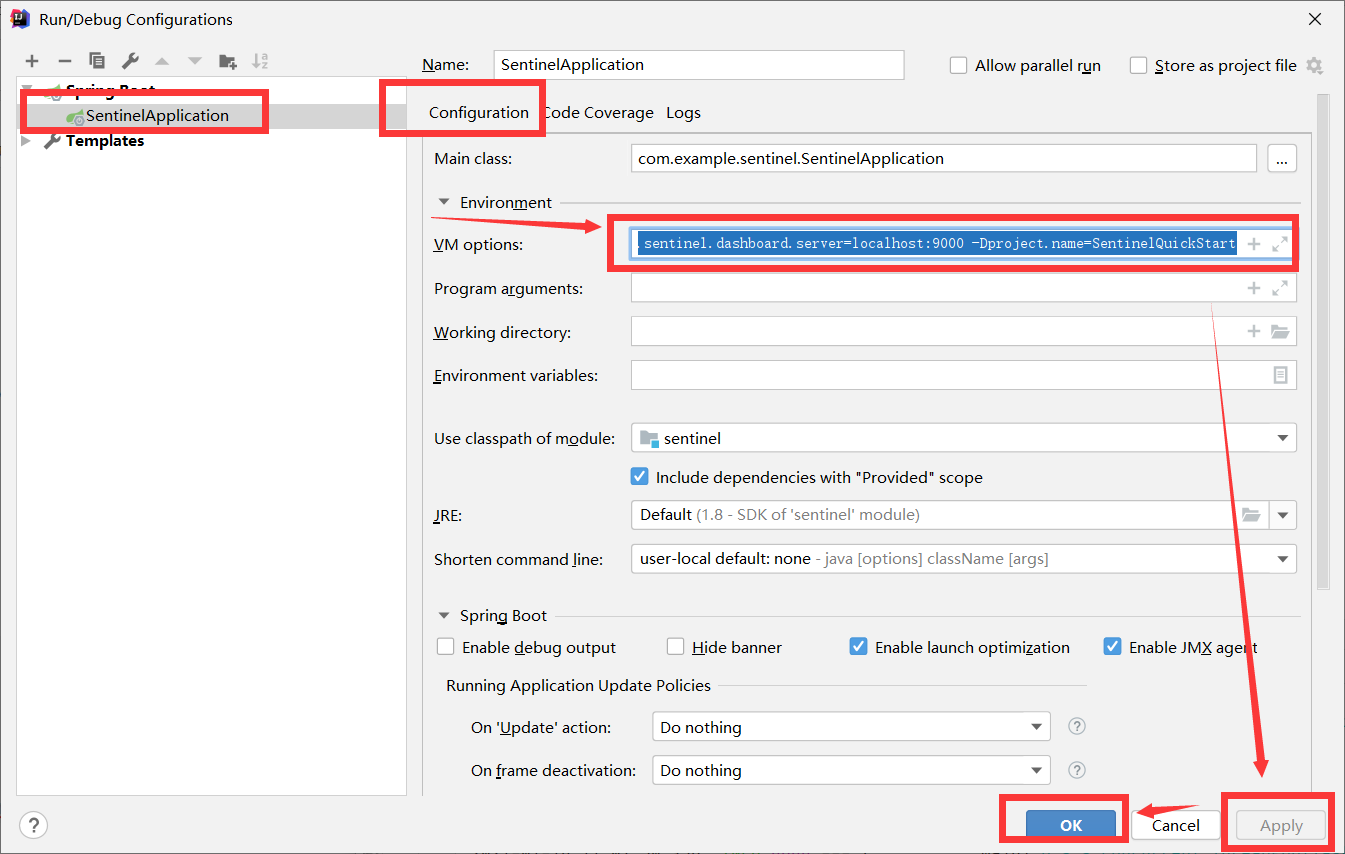
Task: Close the Run/Debug Configurations dialog
Action: point(1313,19)
